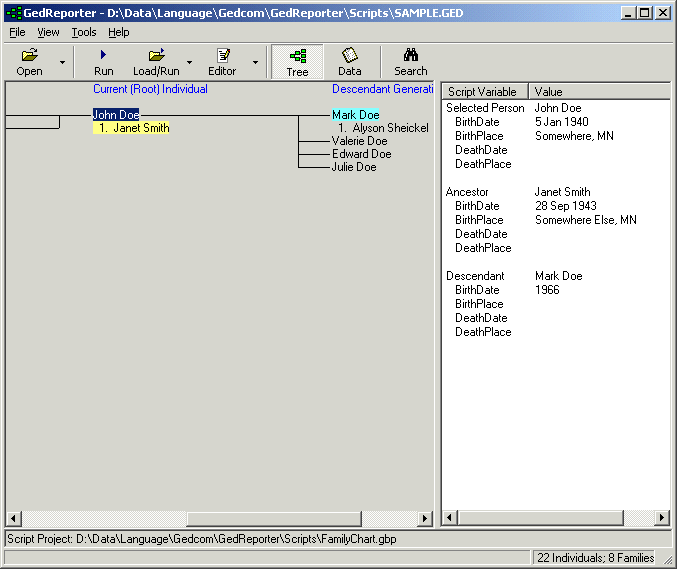Select descendant Mark Doe
The width and height of the screenshot is (677, 569).
pos(355,115)
